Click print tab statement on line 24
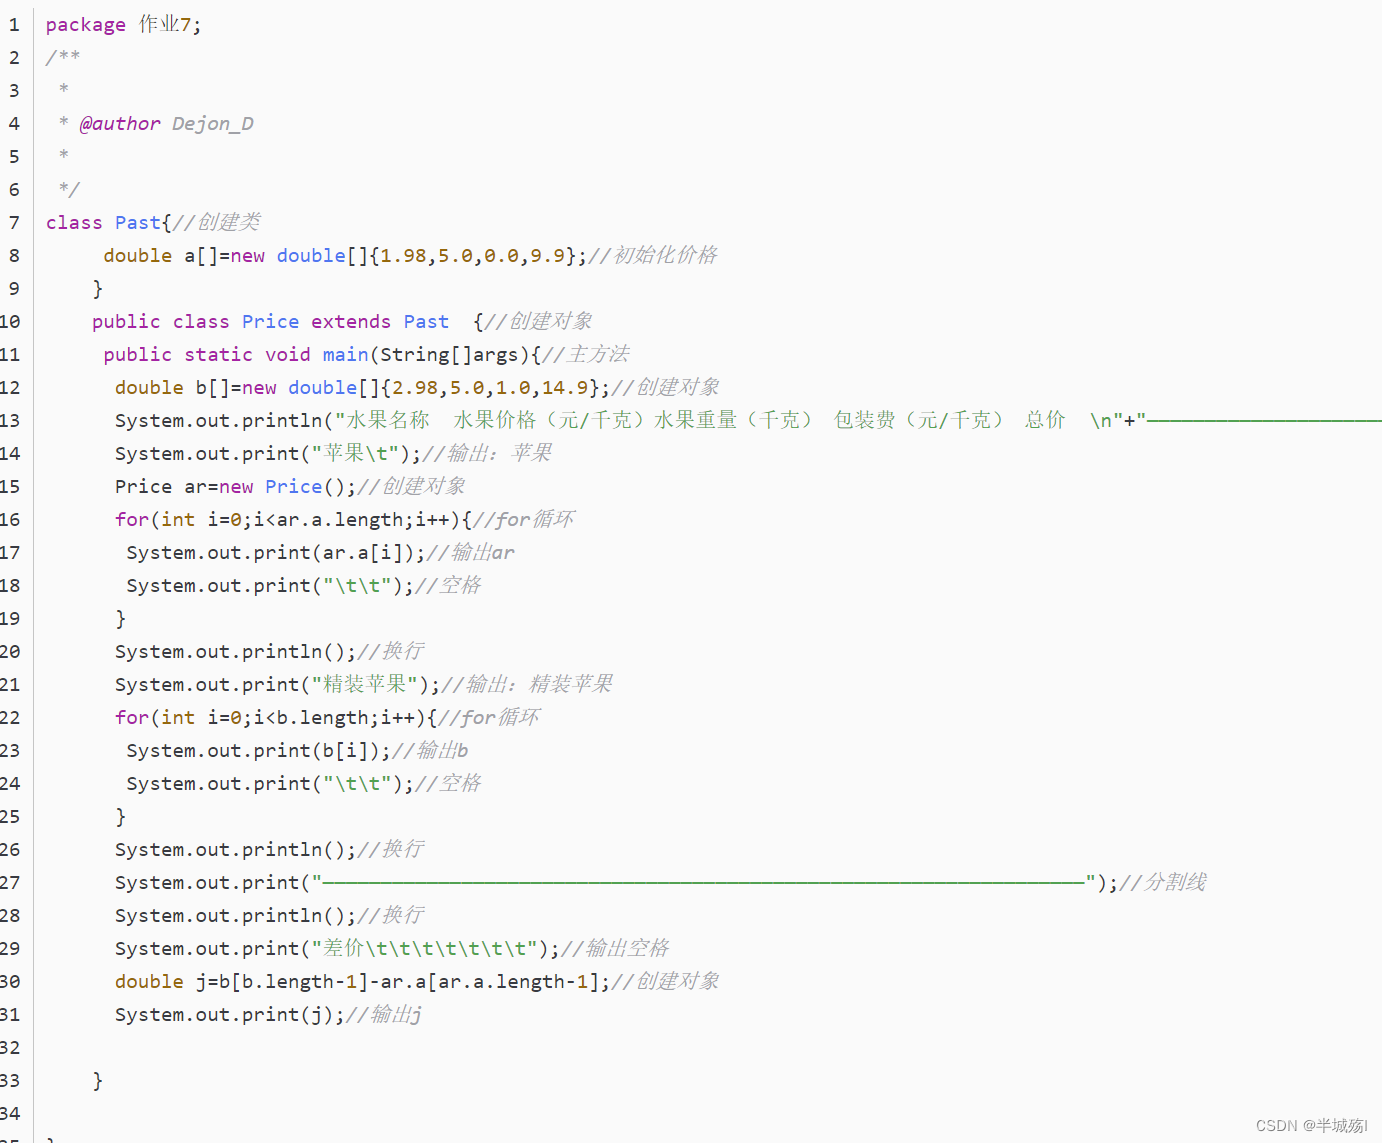The image size is (1382, 1143). 270,783
